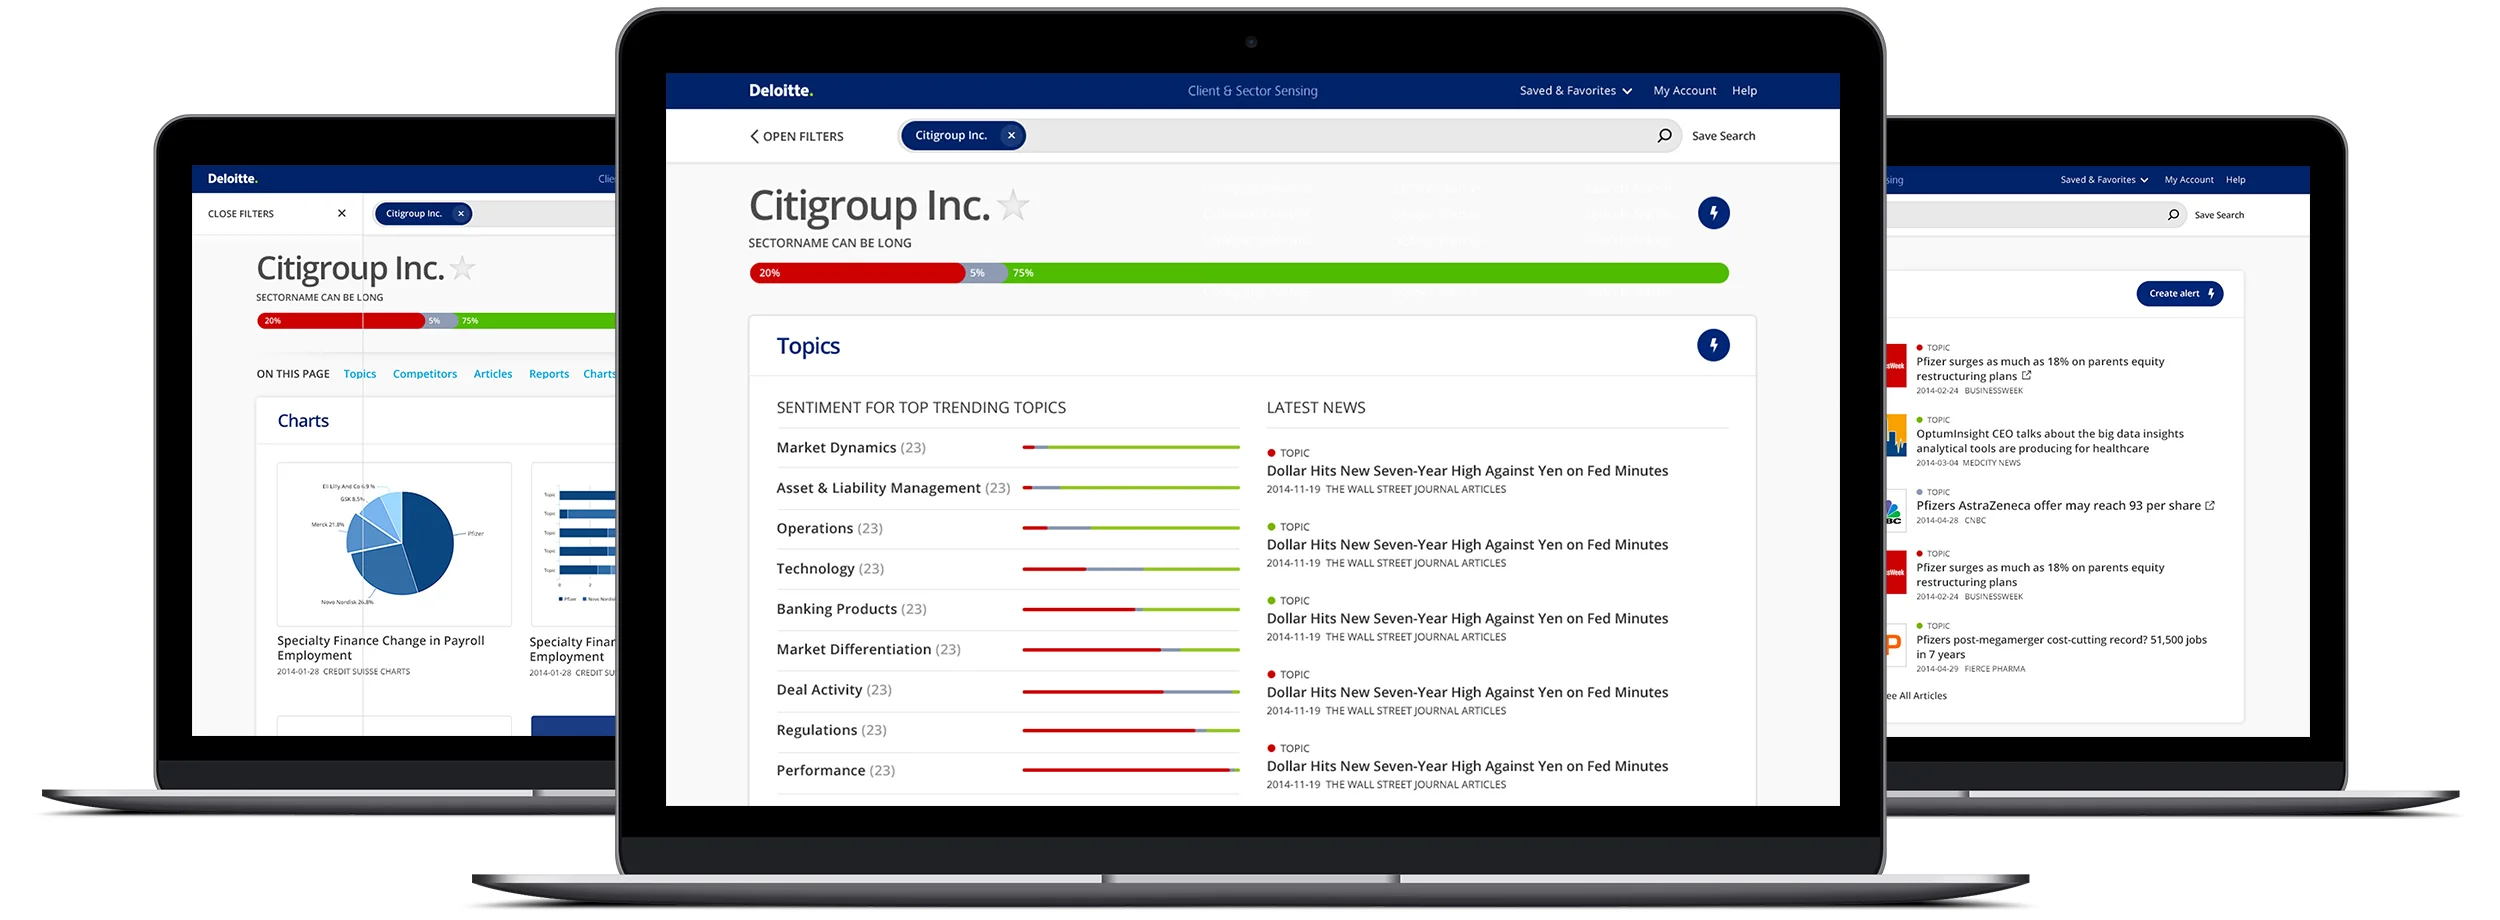Click Save Search on right laptop
This screenshot has width=2500, height=920.
(x=2219, y=215)
